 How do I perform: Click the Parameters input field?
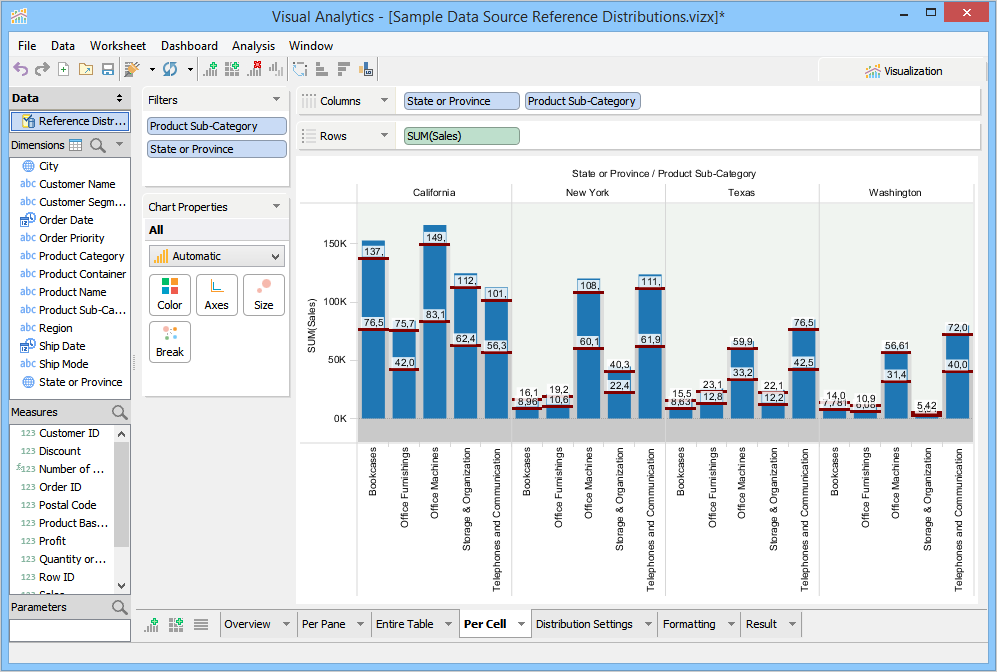(70, 630)
